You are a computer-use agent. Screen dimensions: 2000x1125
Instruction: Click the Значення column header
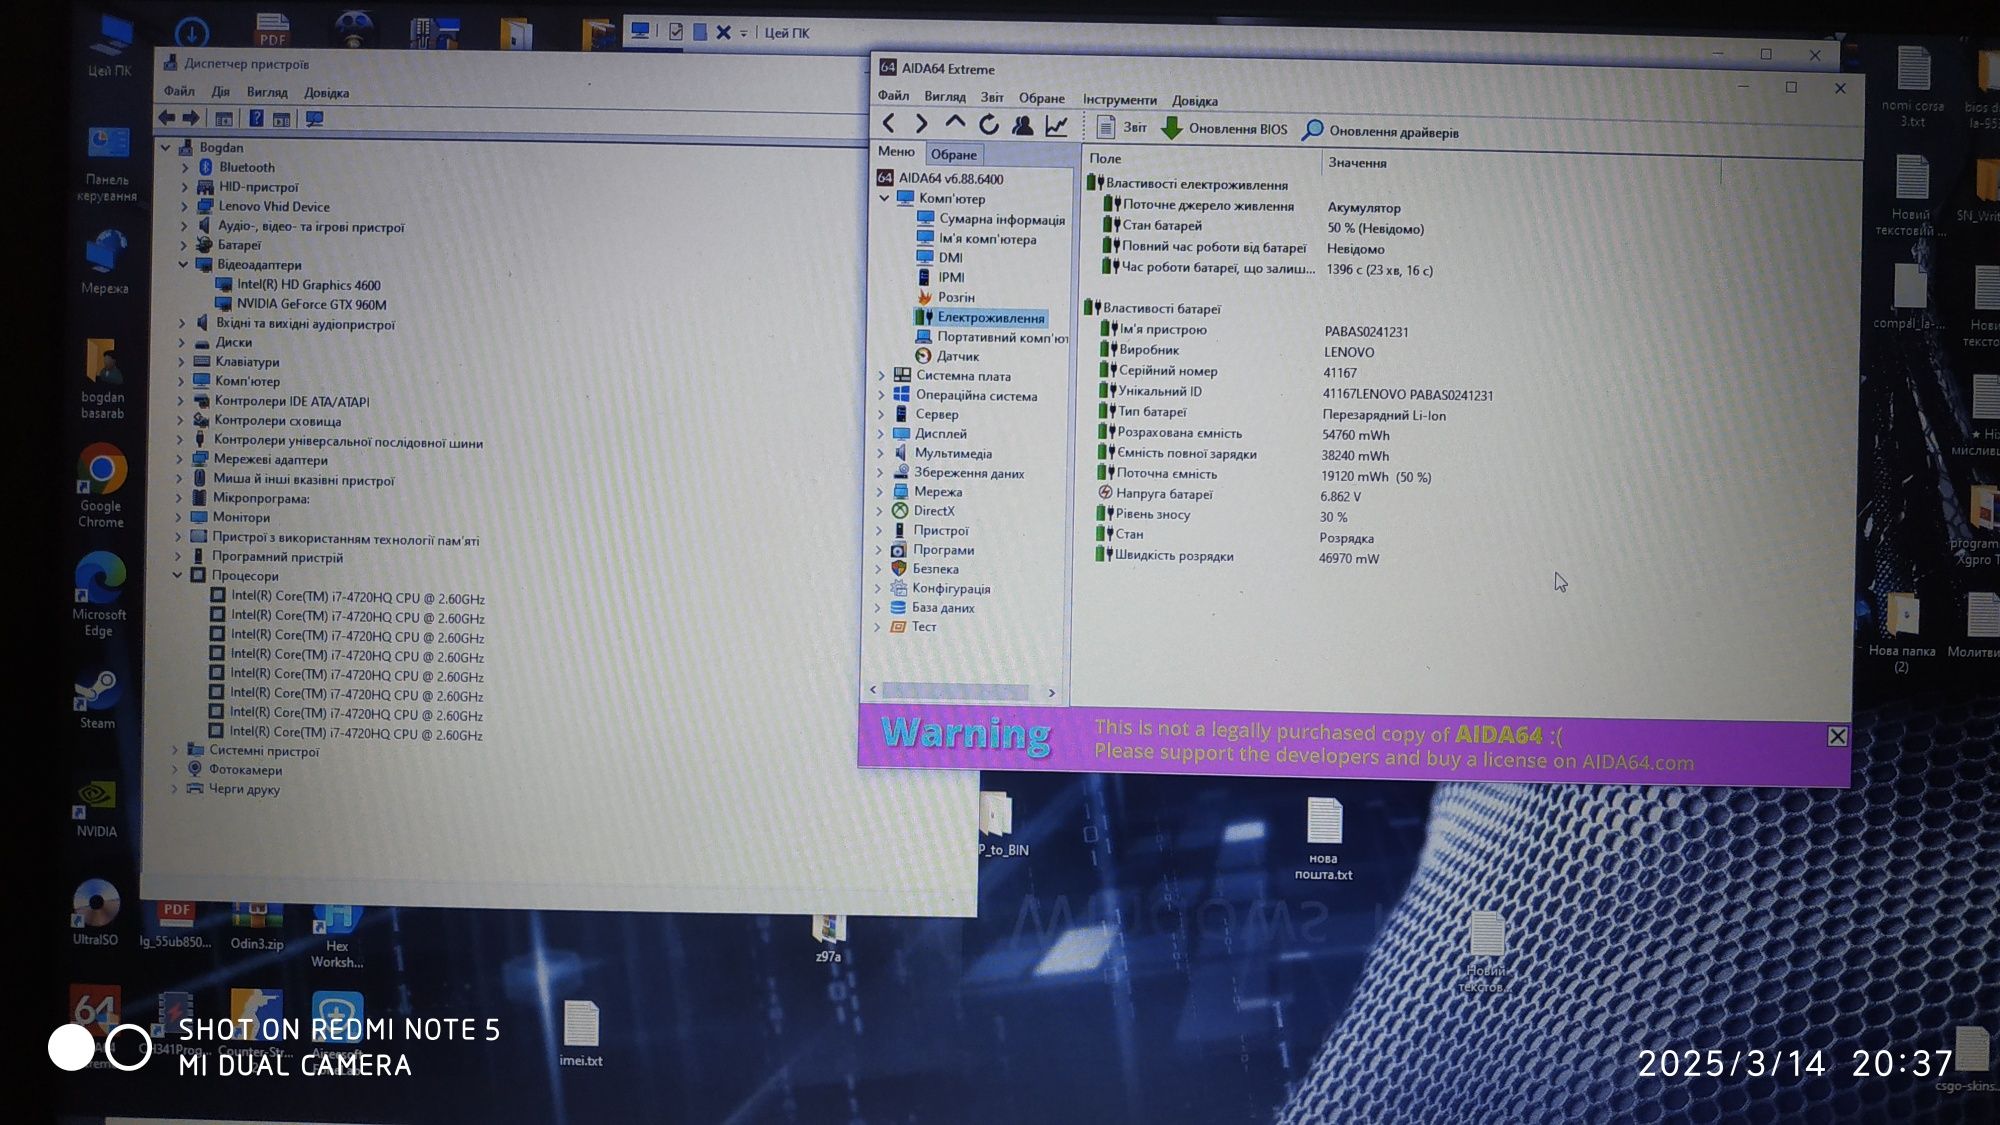click(x=1357, y=163)
